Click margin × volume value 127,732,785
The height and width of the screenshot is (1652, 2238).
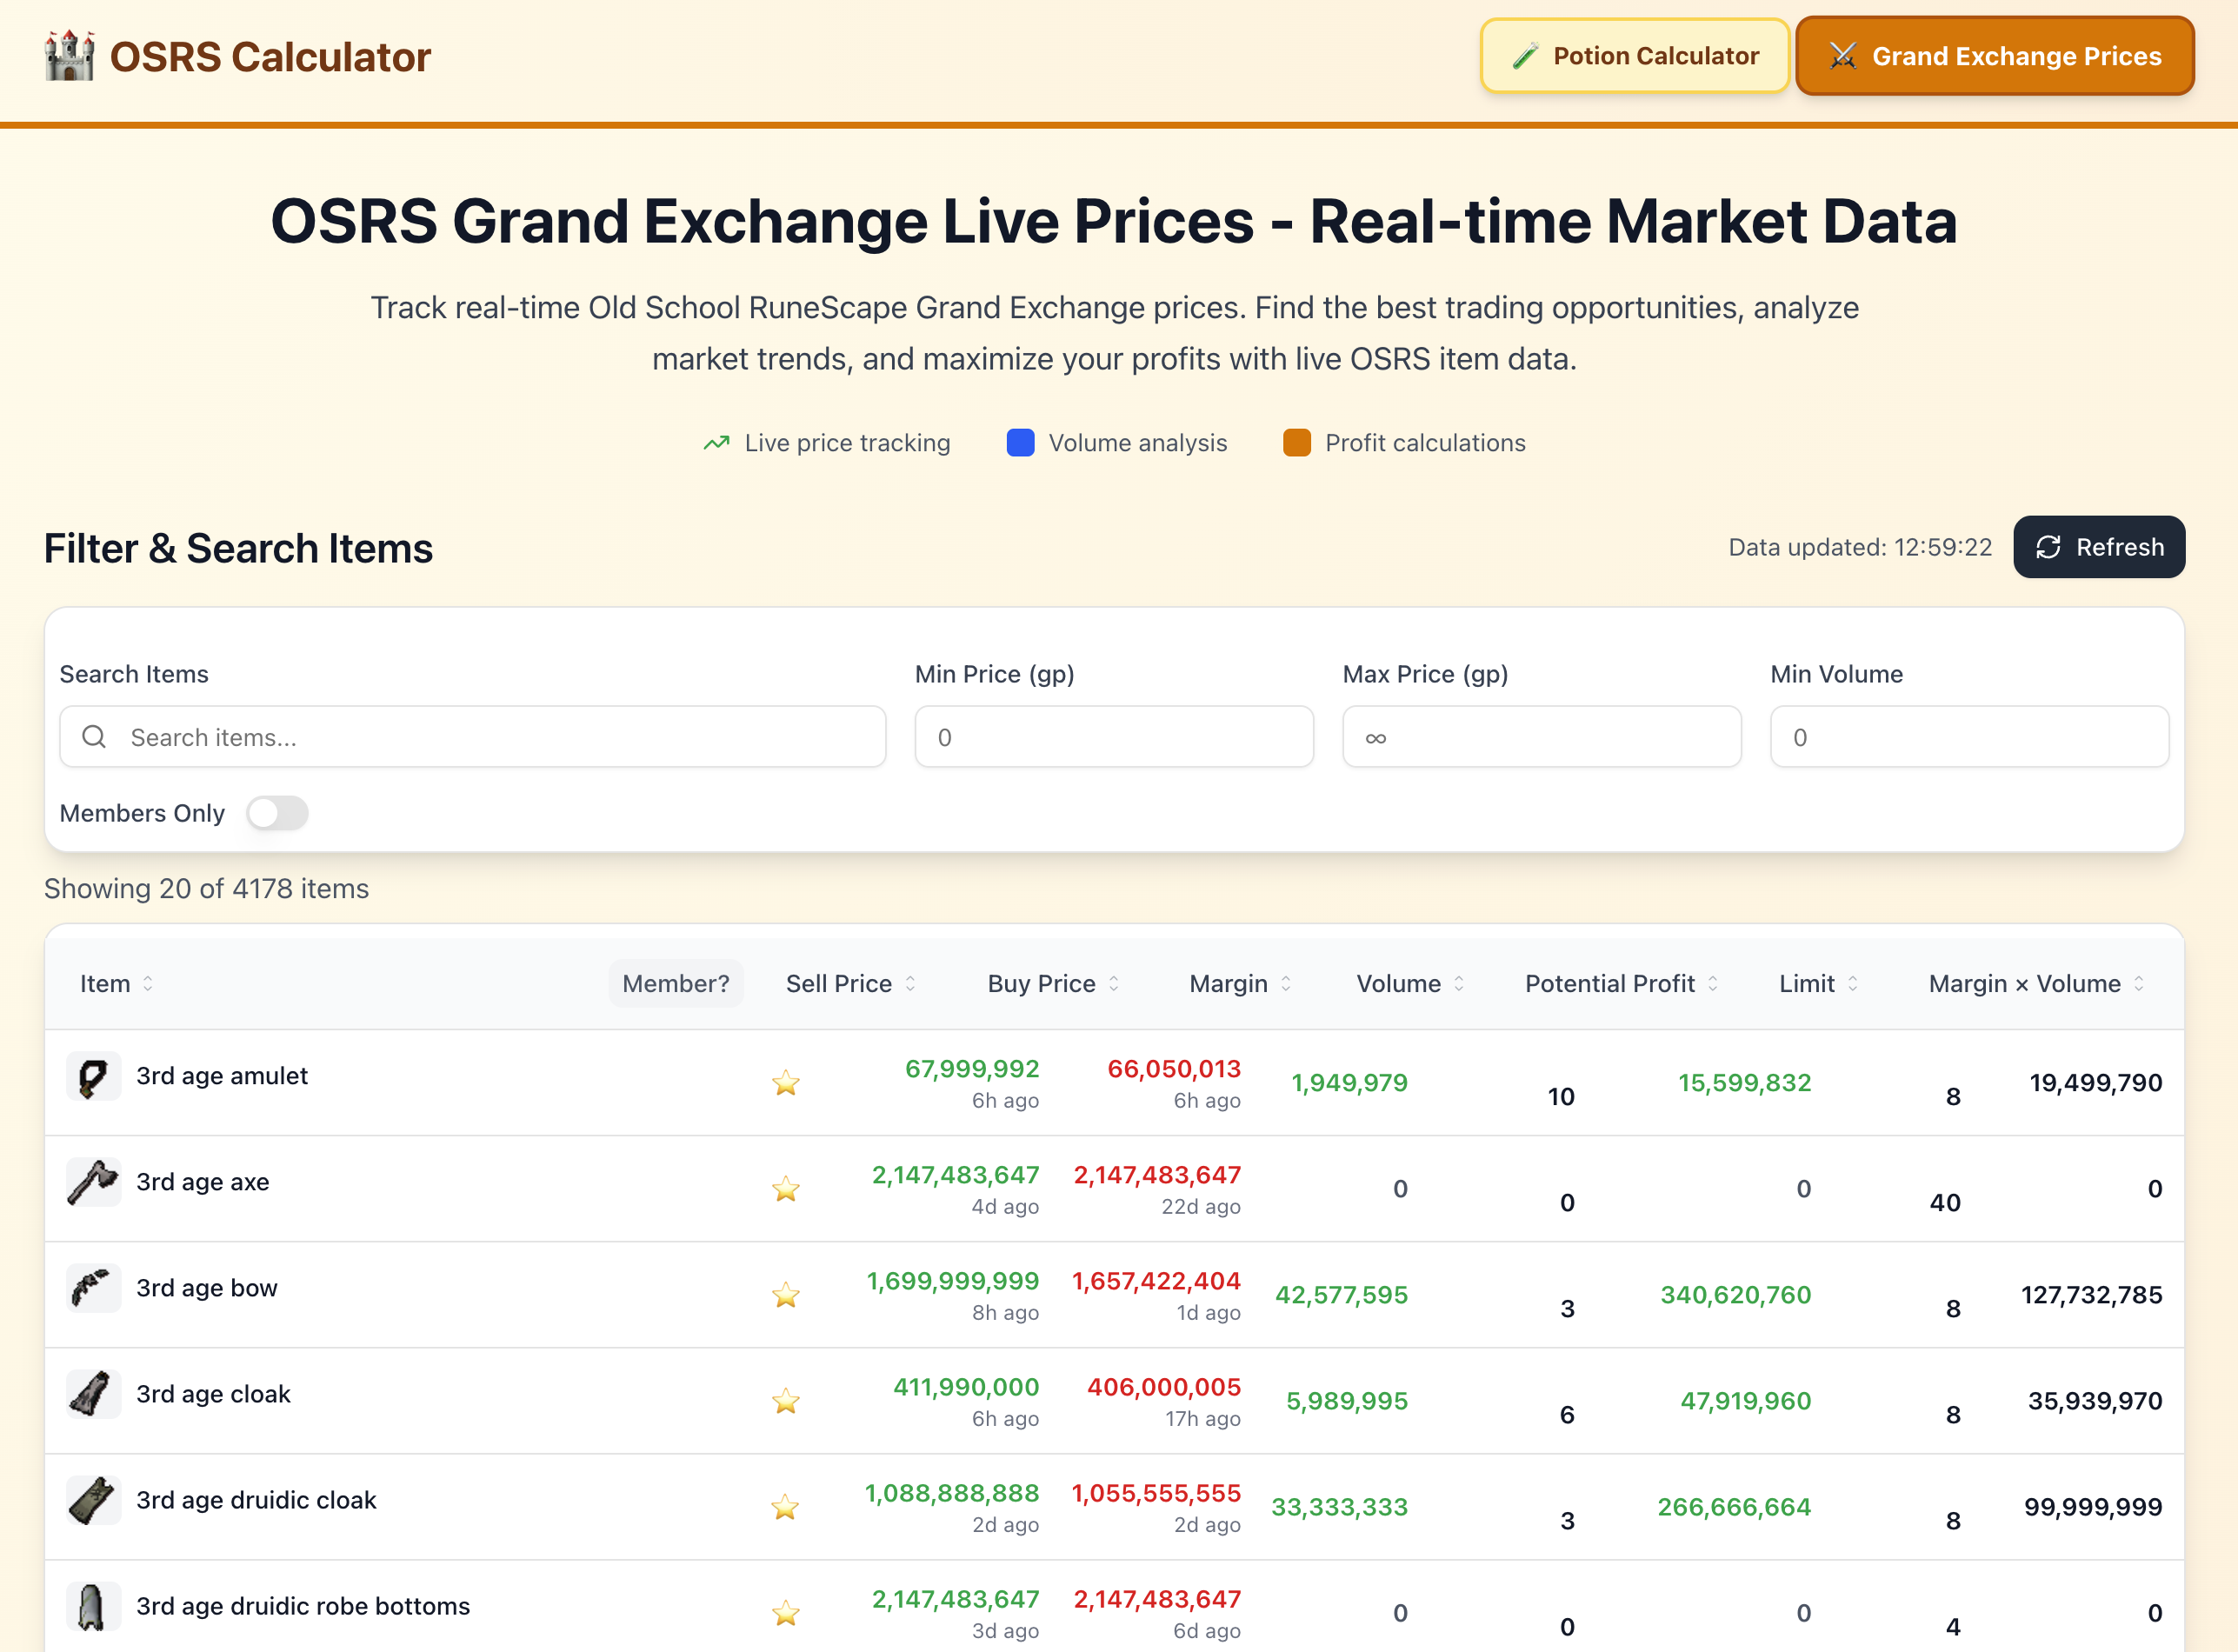click(2092, 1295)
